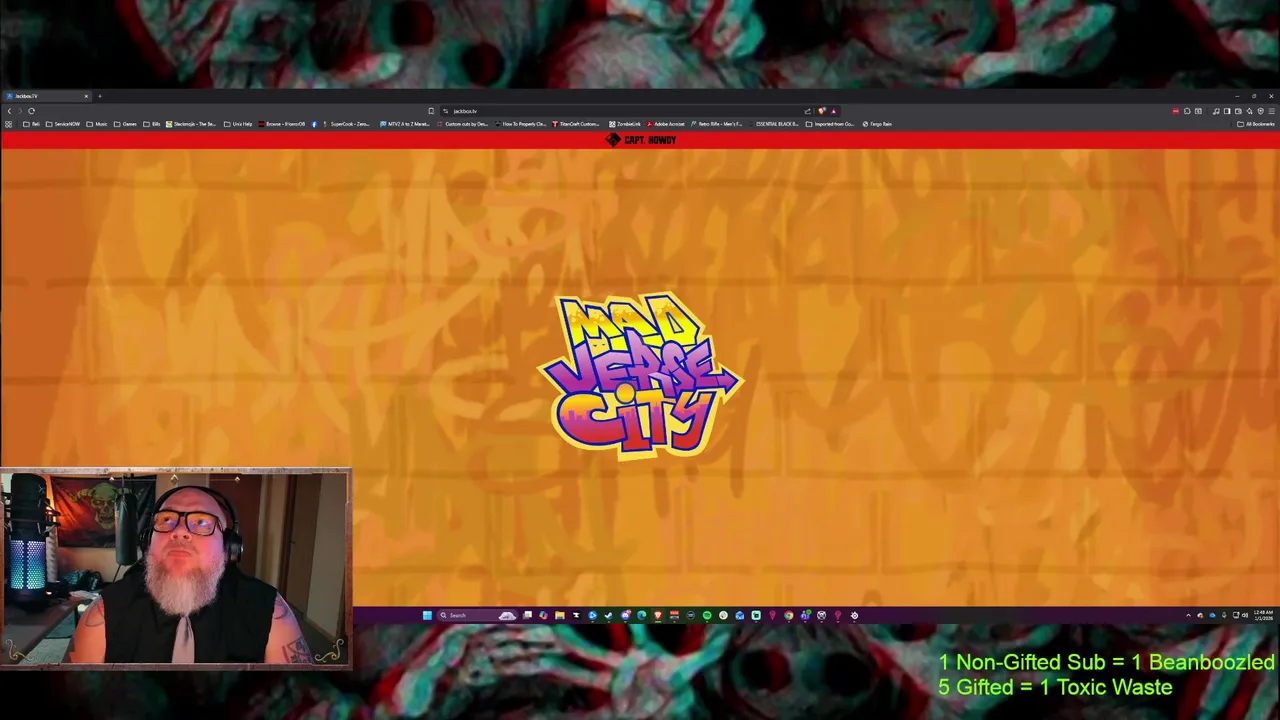This screenshot has height=720, width=1280.
Task: Open the volume control in system tray
Action: 1245,615
